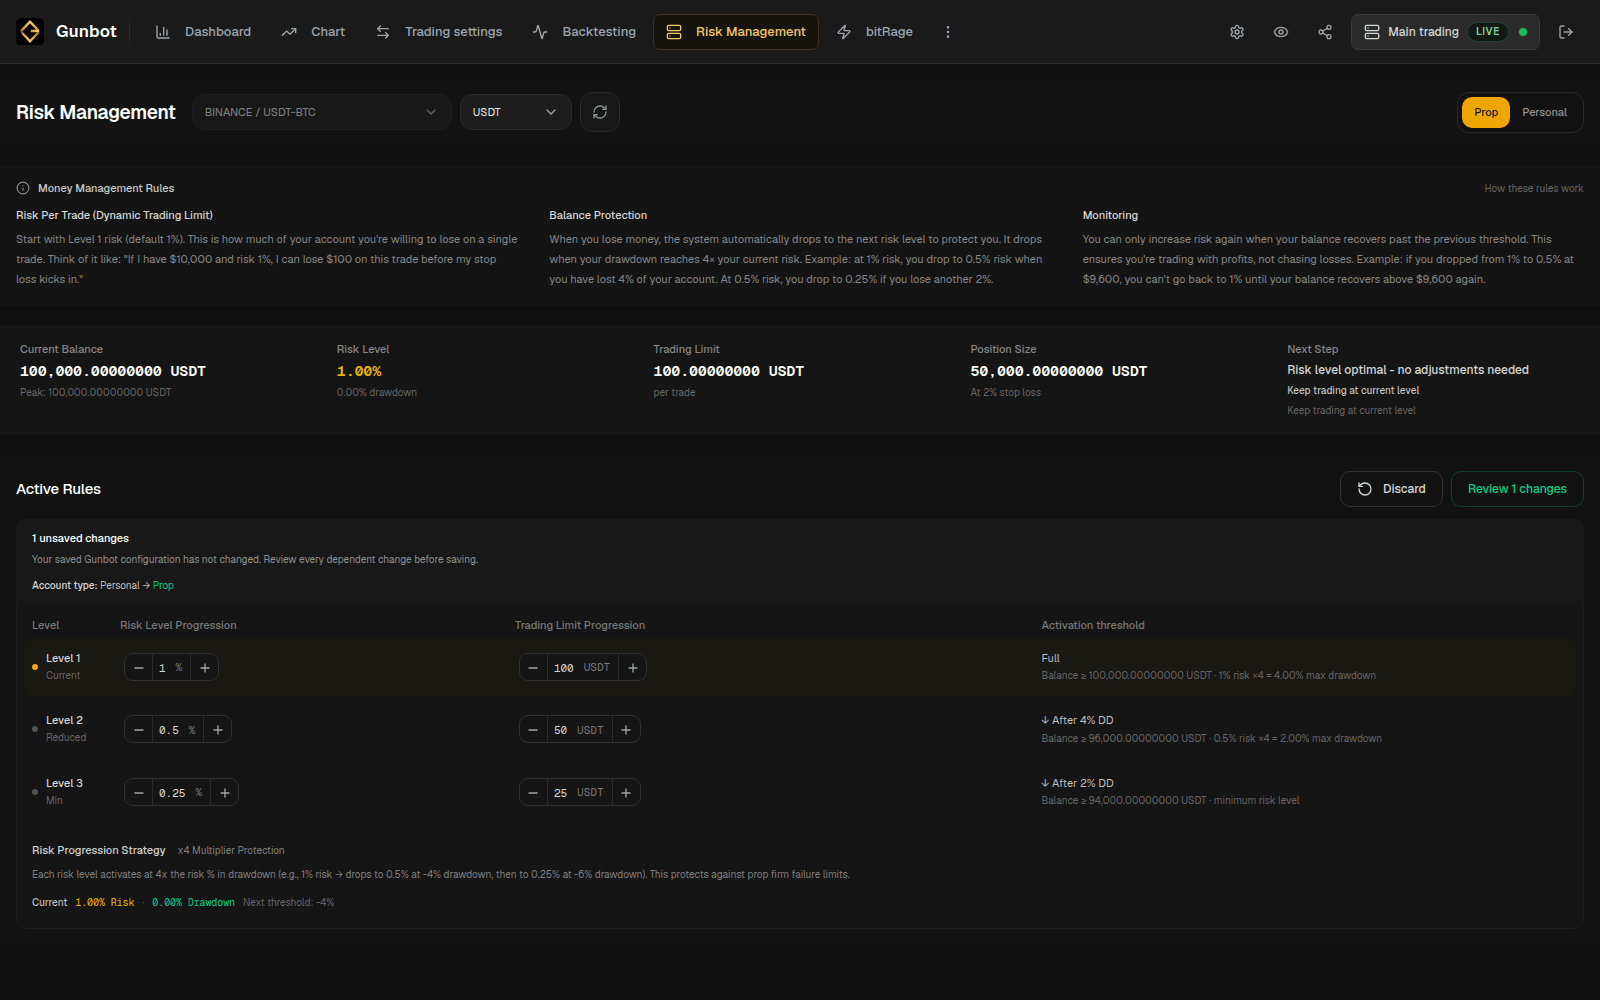
Task: Decrease Level 1 risk percentage
Action: (139, 668)
